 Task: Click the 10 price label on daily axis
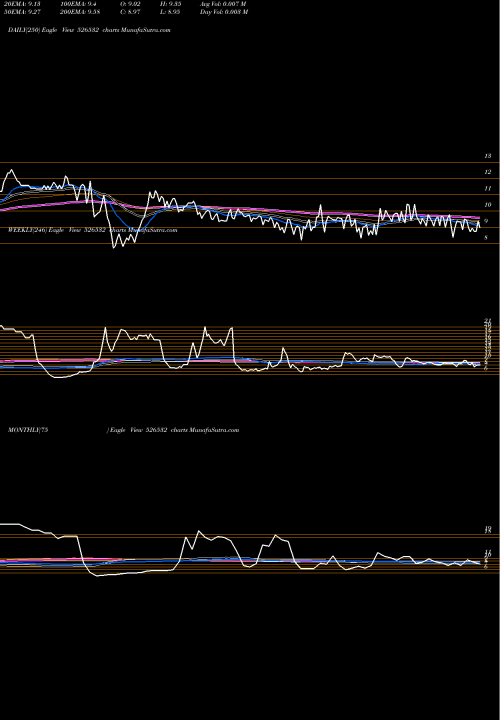pyautogui.click(x=488, y=205)
